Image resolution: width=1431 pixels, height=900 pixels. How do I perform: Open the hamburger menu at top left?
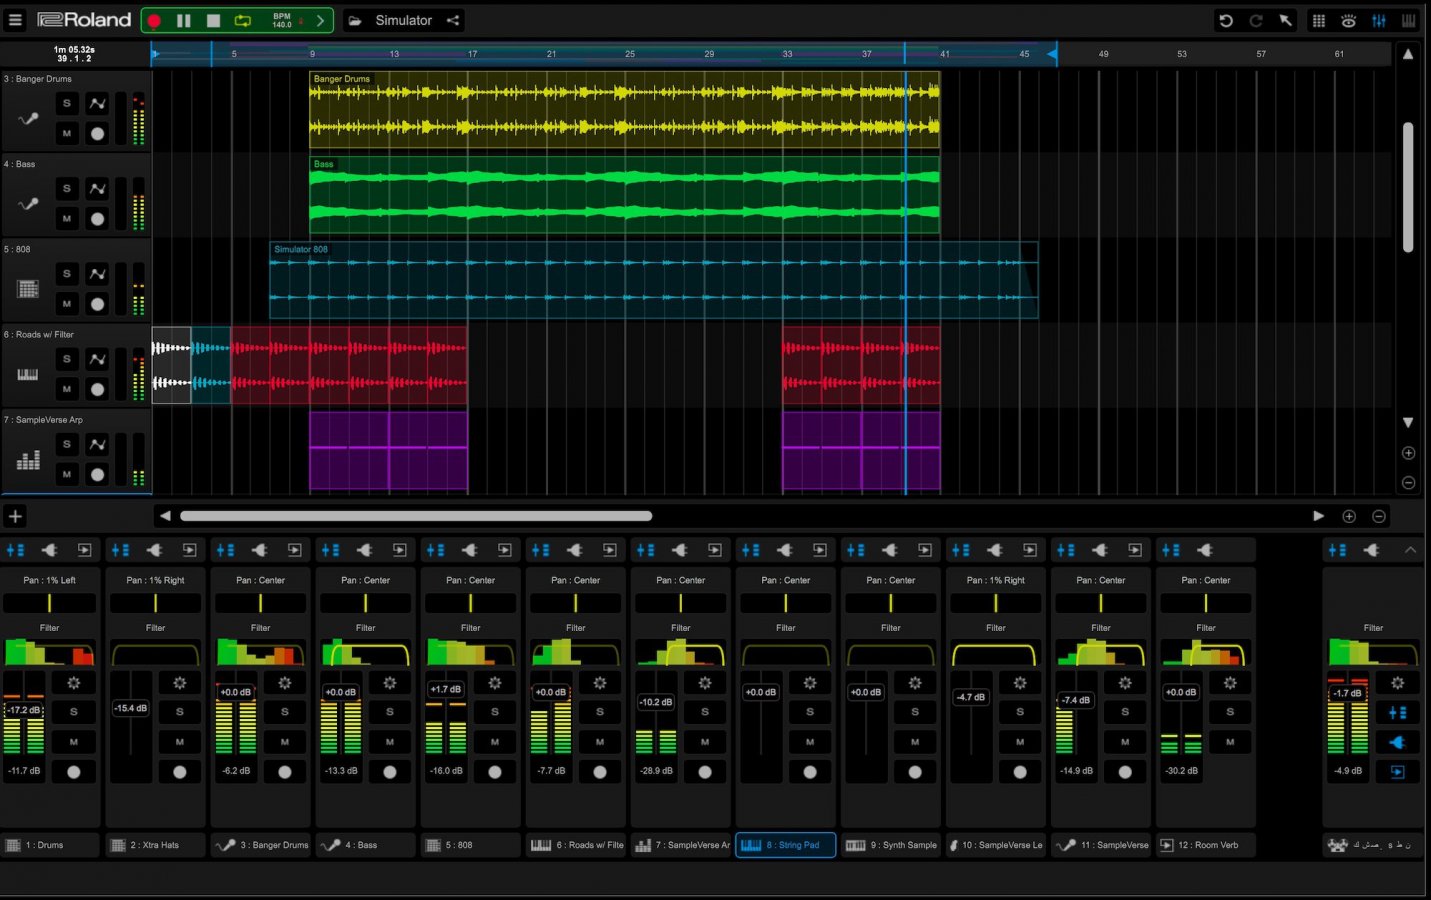coord(15,19)
